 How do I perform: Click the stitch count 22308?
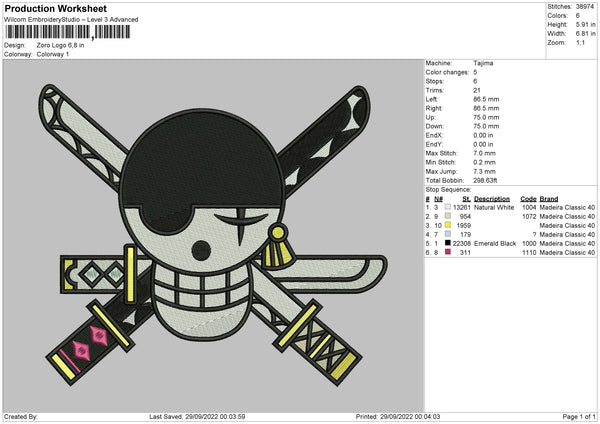click(x=462, y=243)
